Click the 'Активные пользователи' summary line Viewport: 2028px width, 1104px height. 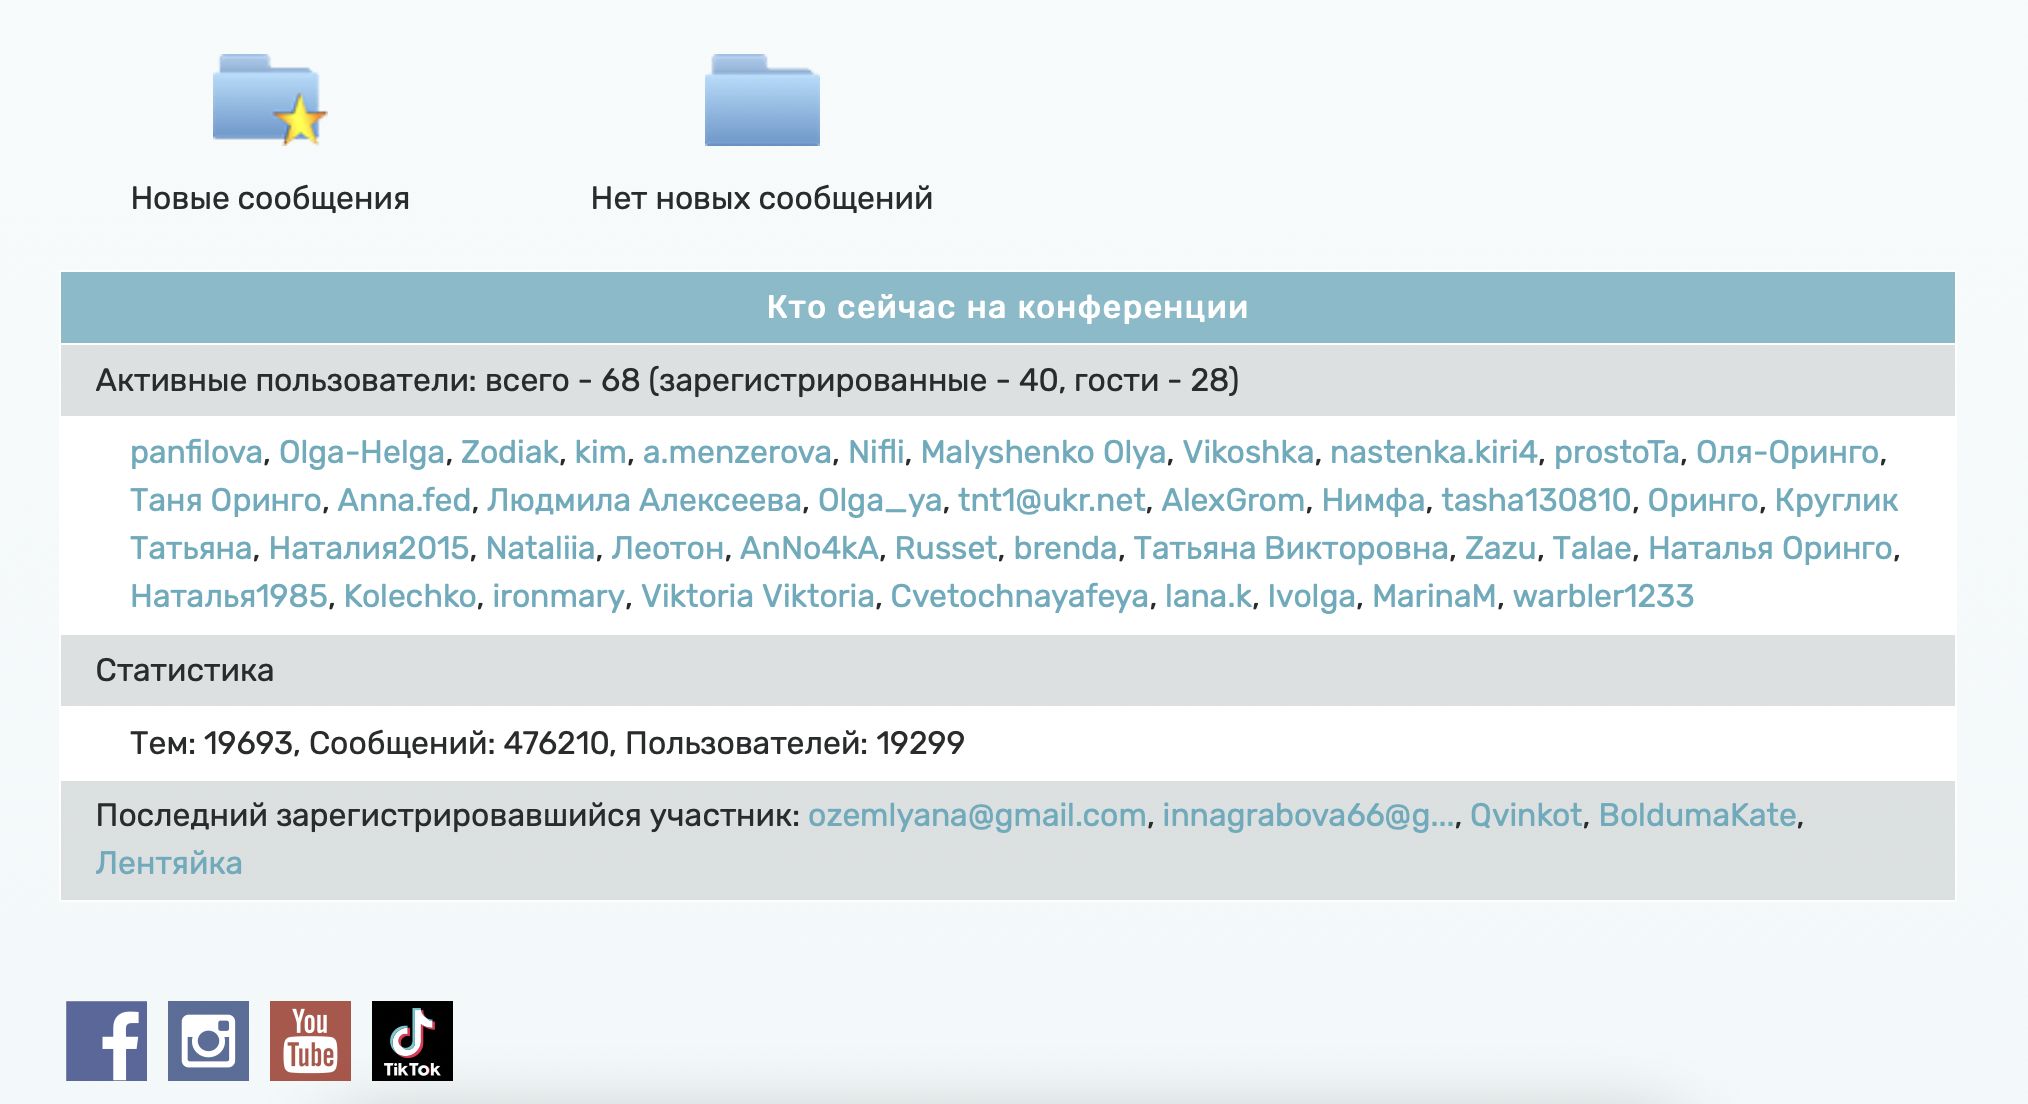click(667, 380)
